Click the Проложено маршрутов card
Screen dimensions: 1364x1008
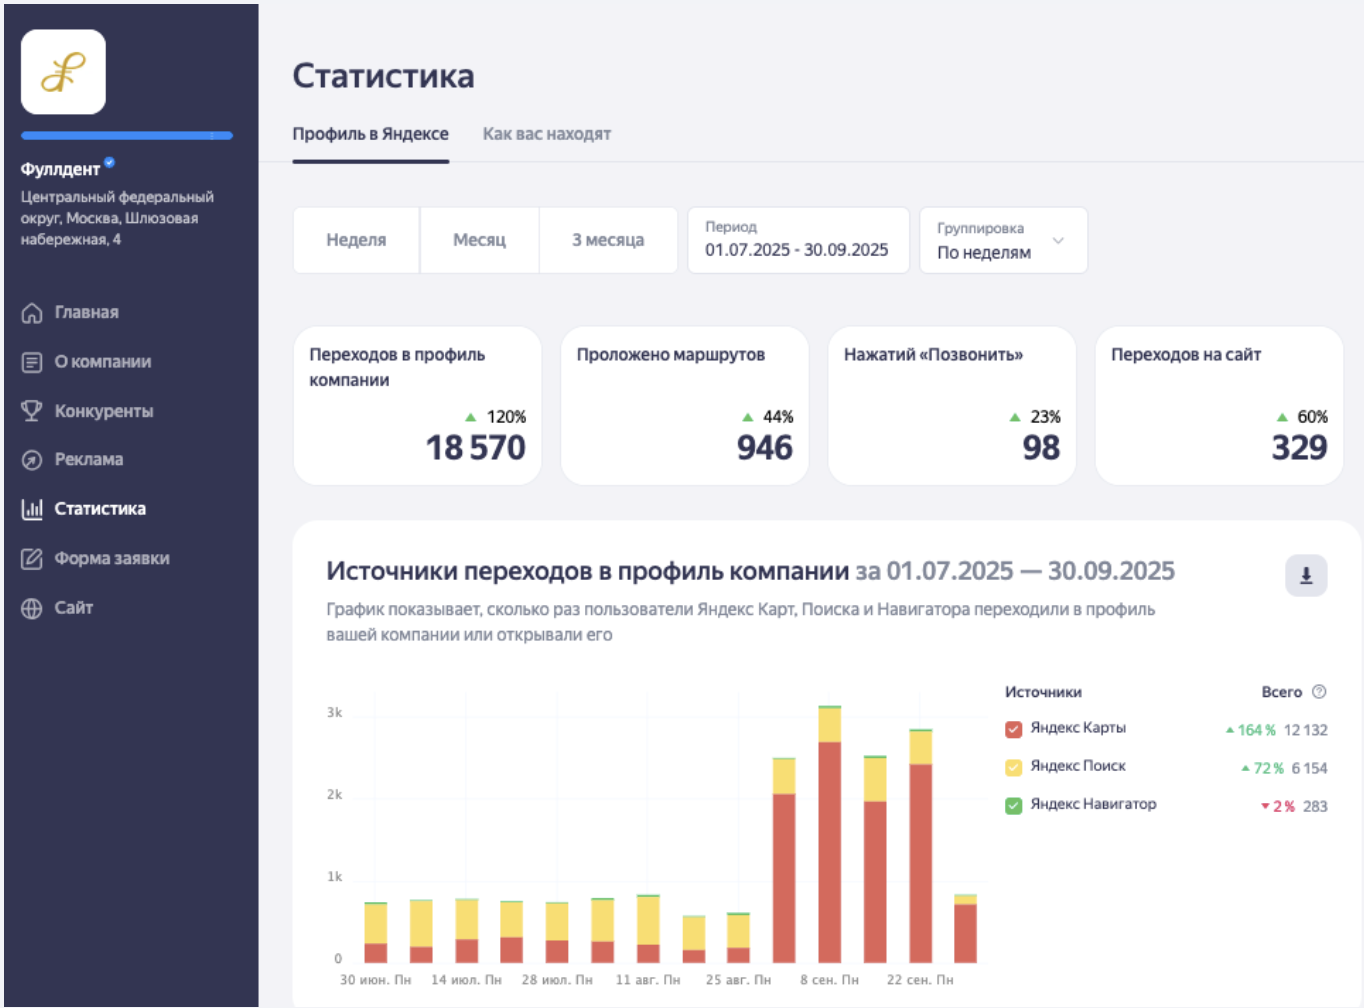click(x=685, y=406)
